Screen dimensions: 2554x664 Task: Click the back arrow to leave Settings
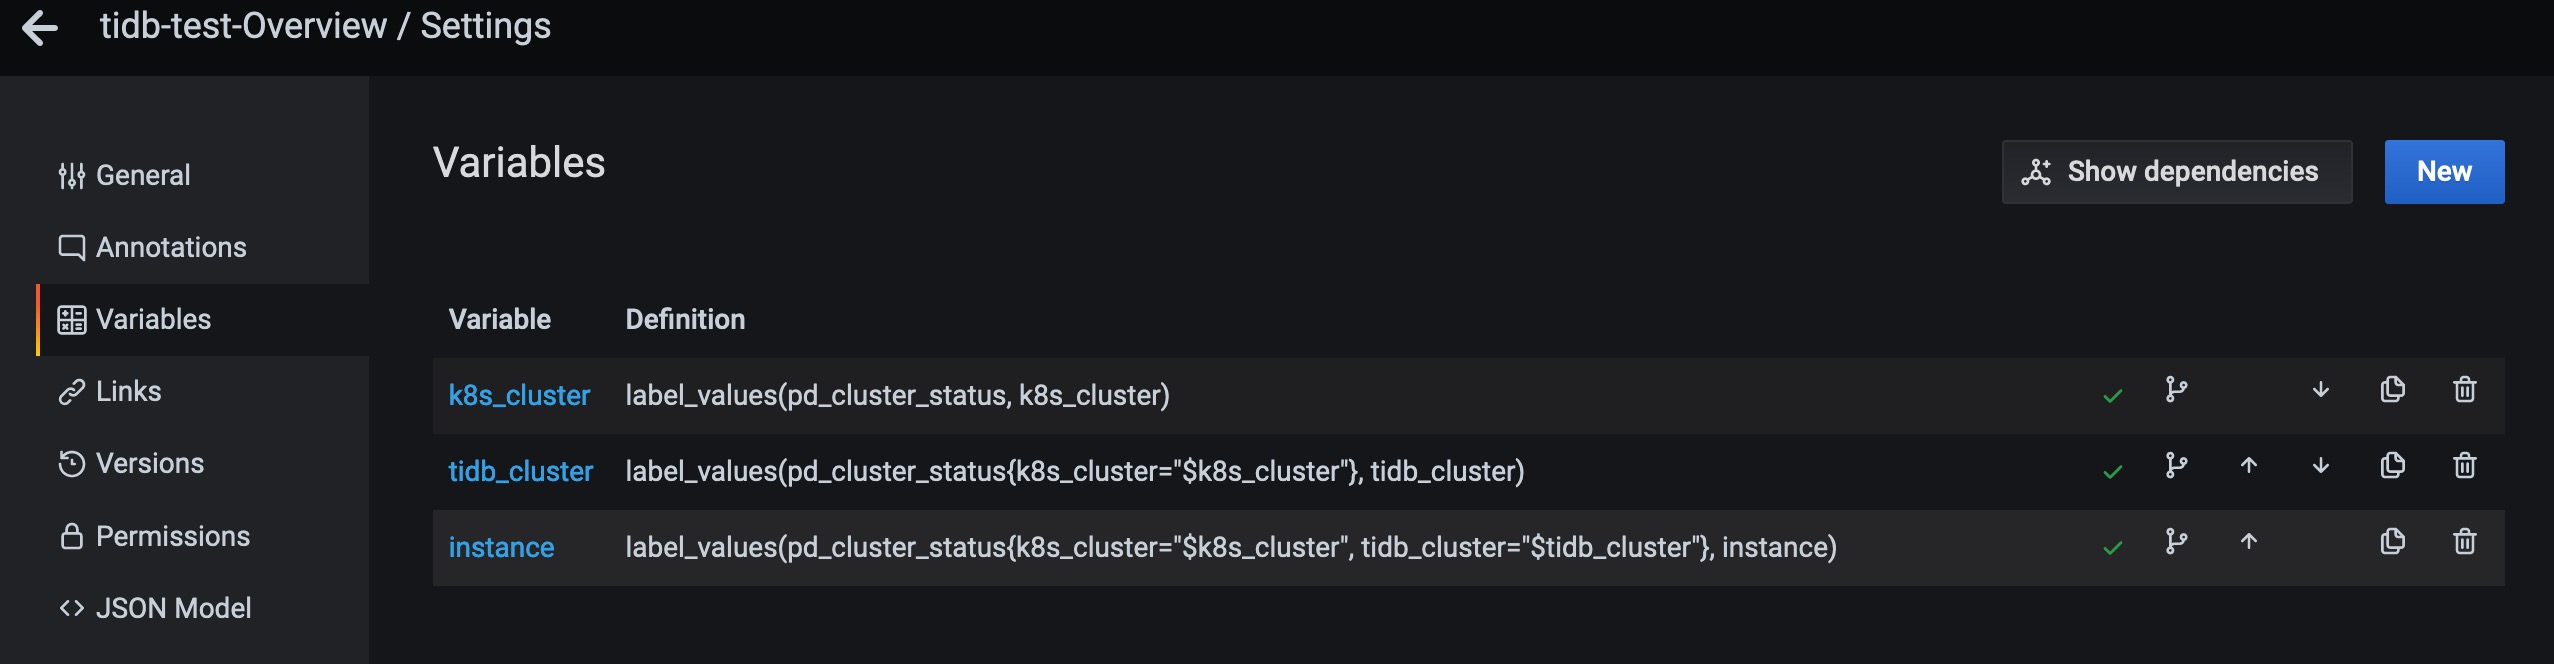point(40,28)
